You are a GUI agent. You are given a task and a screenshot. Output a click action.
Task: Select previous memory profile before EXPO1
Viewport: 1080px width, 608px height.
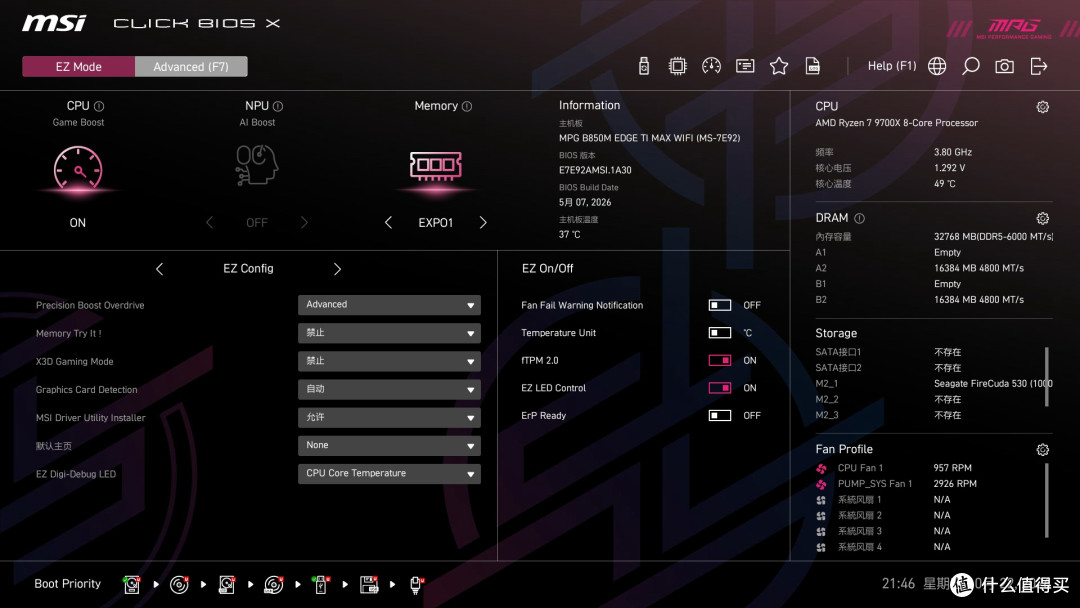[388, 222]
